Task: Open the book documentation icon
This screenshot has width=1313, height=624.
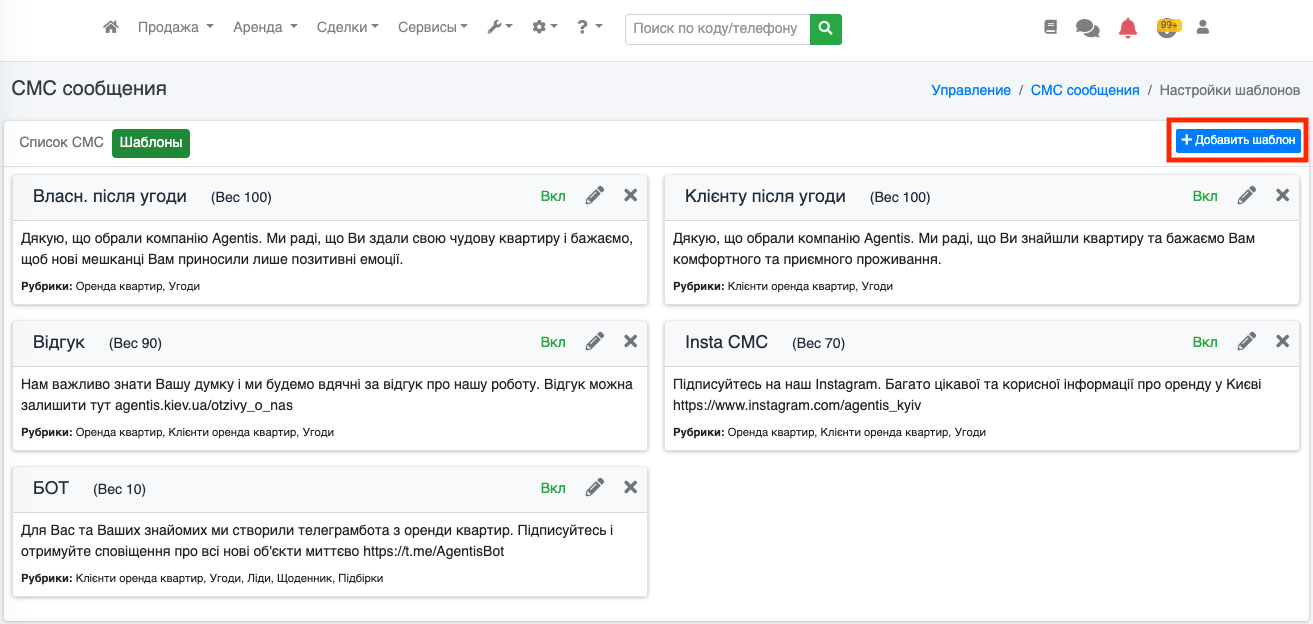Action: (1050, 28)
